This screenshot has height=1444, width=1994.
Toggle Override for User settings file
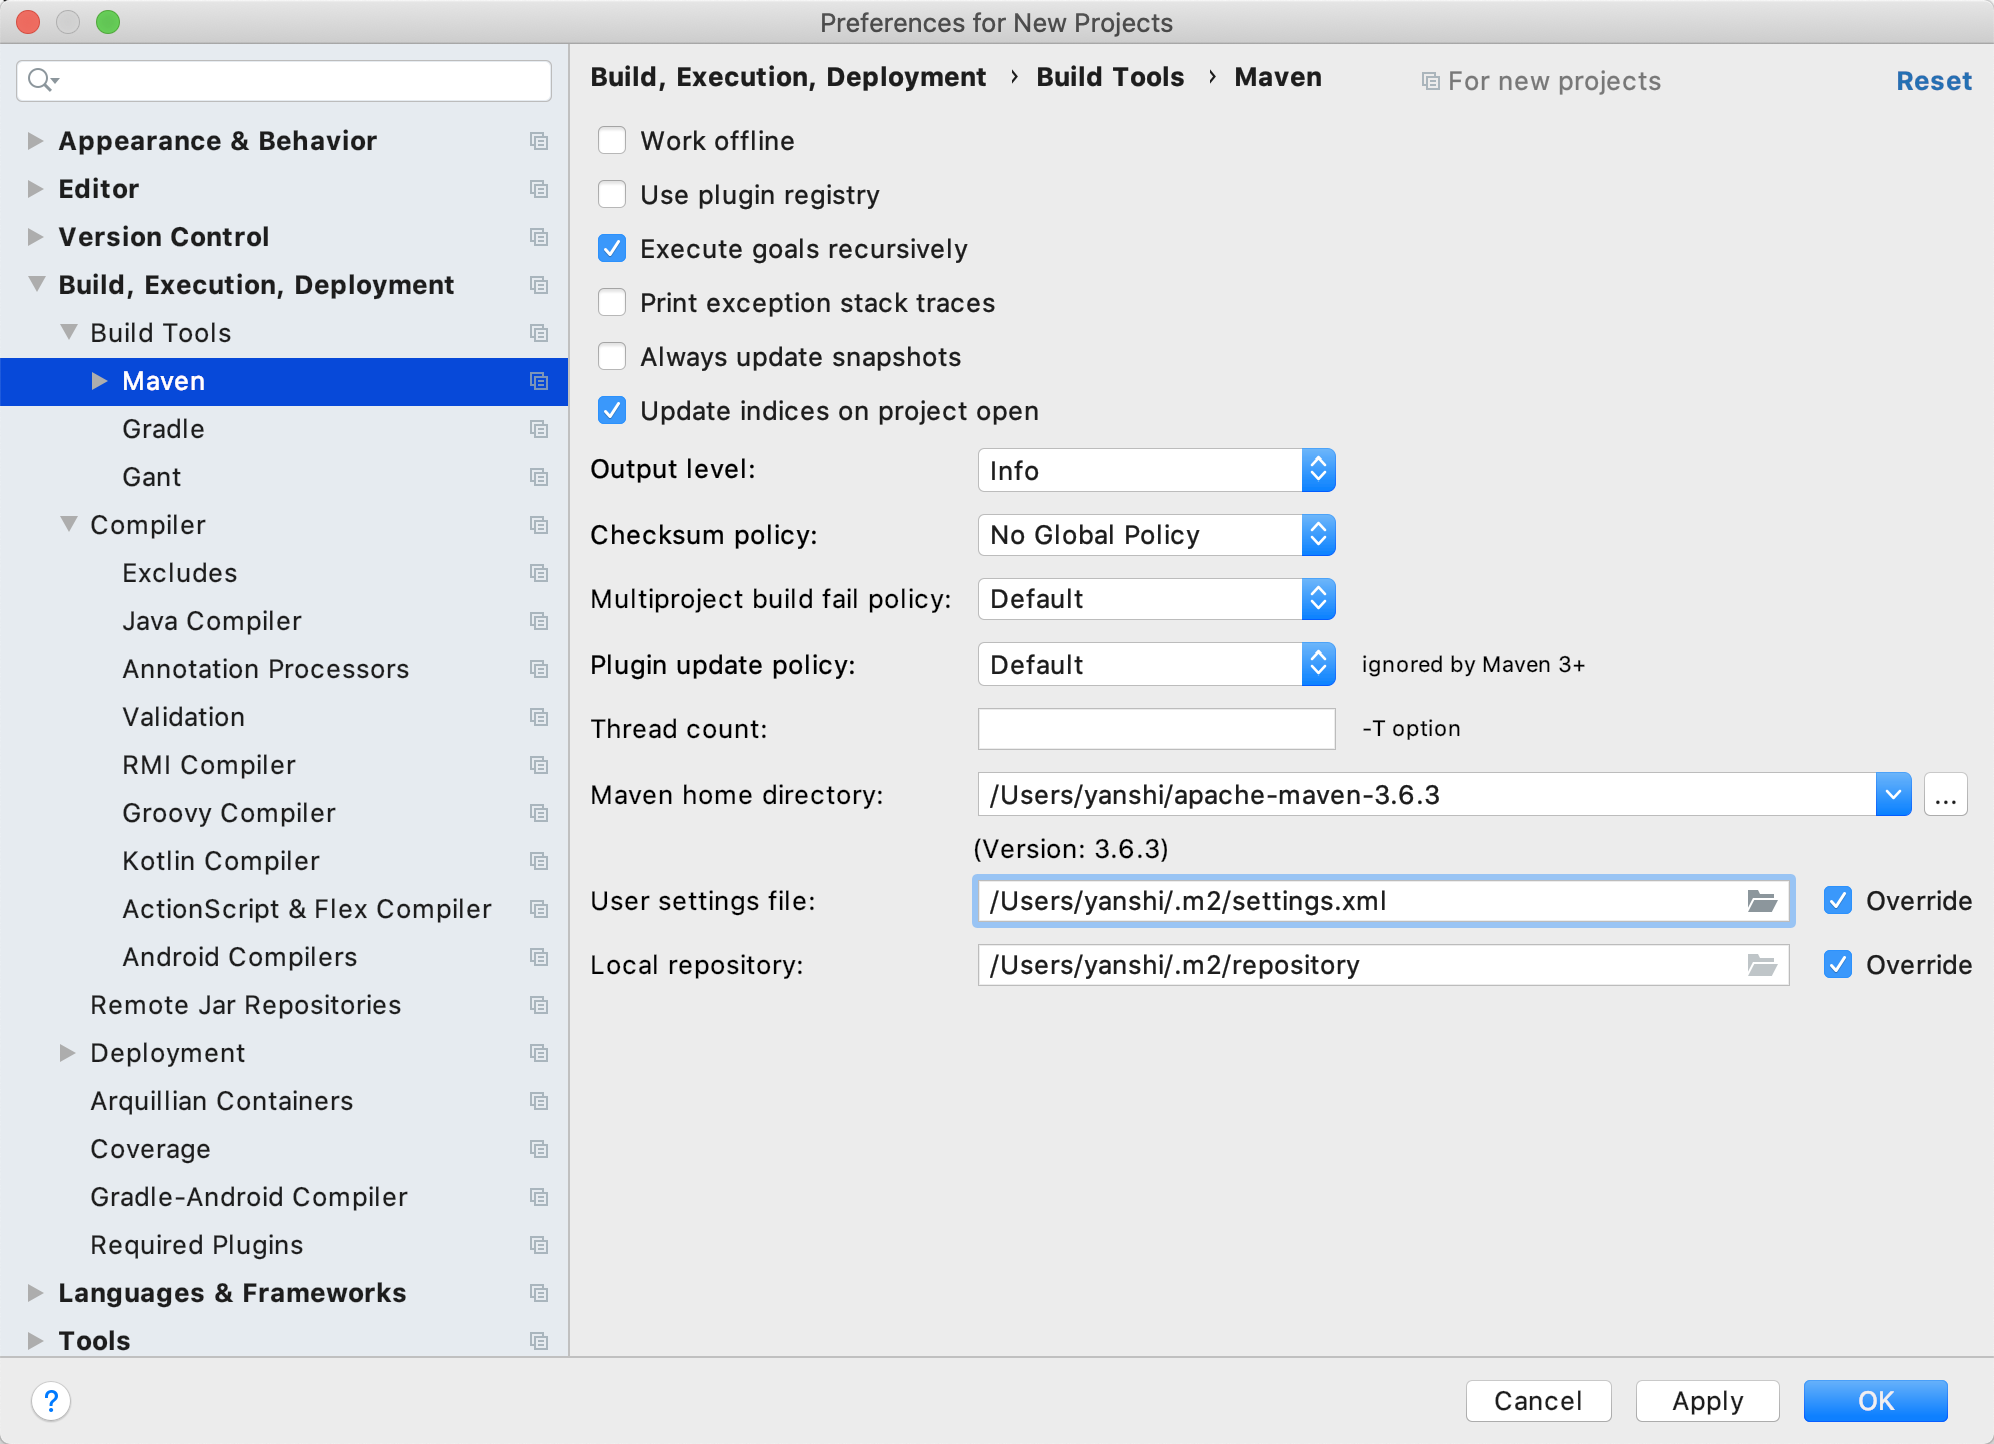click(x=1838, y=901)
